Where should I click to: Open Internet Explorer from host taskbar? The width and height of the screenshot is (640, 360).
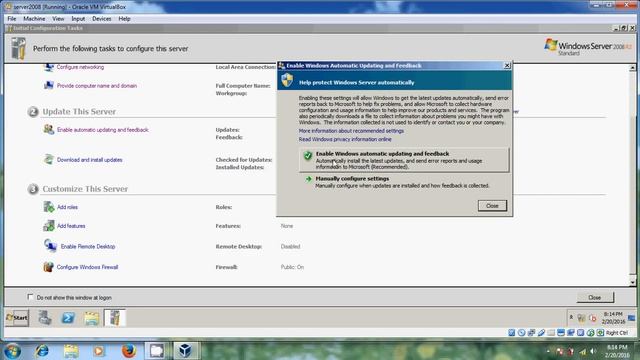42,351
